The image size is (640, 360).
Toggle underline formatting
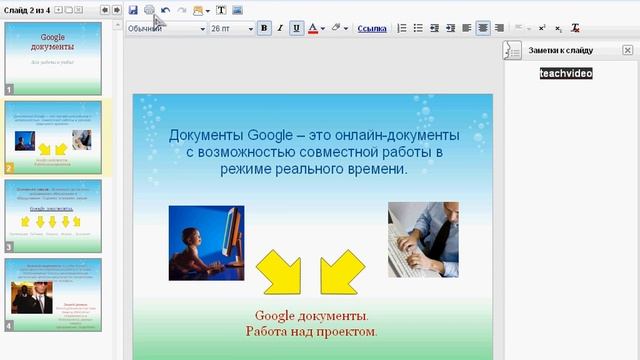296,28
